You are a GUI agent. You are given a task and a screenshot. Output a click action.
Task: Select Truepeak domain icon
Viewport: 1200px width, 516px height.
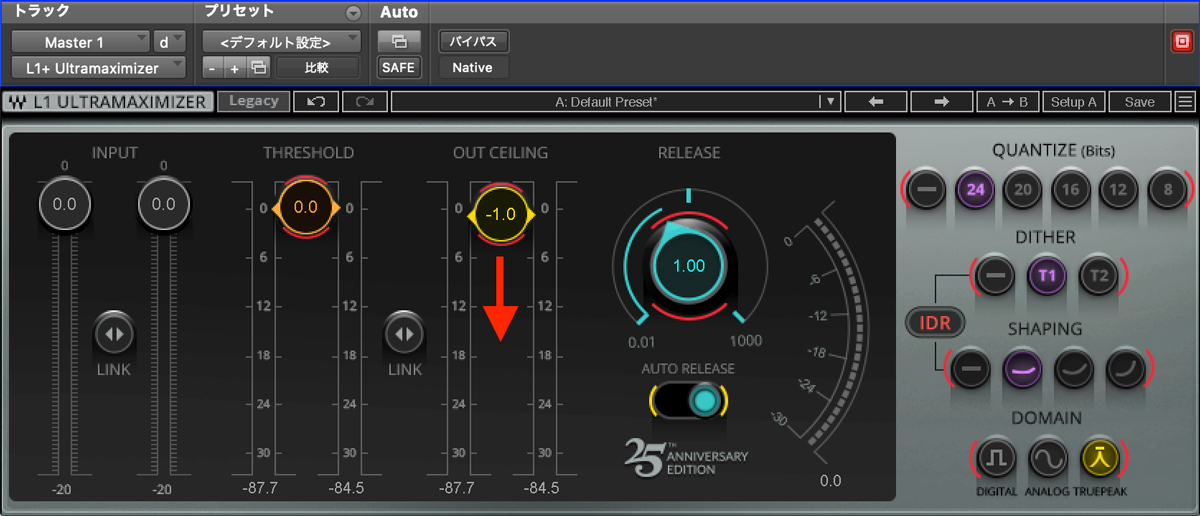click(1099, 458)
